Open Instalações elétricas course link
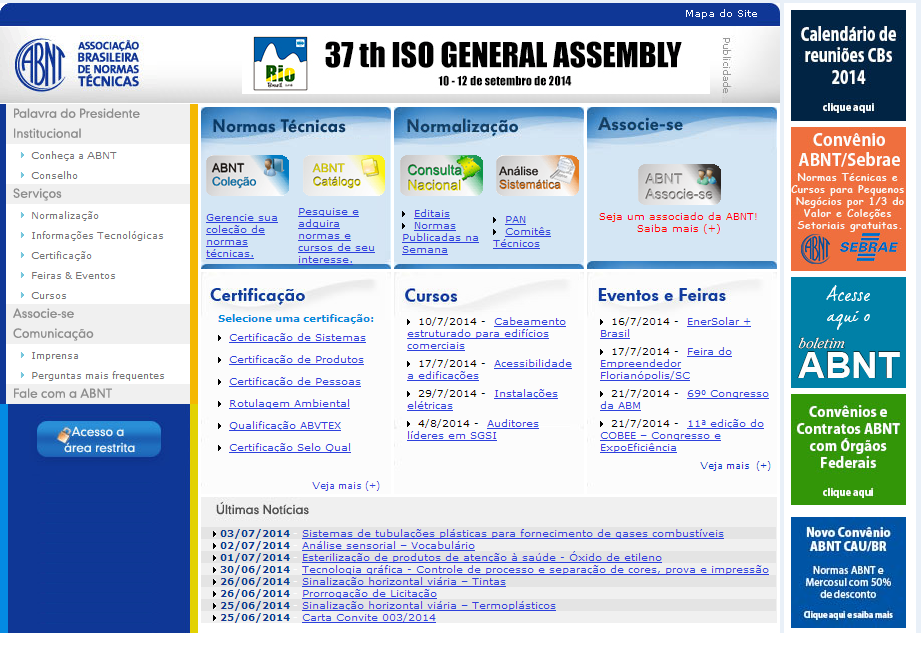 click(482, 399)
